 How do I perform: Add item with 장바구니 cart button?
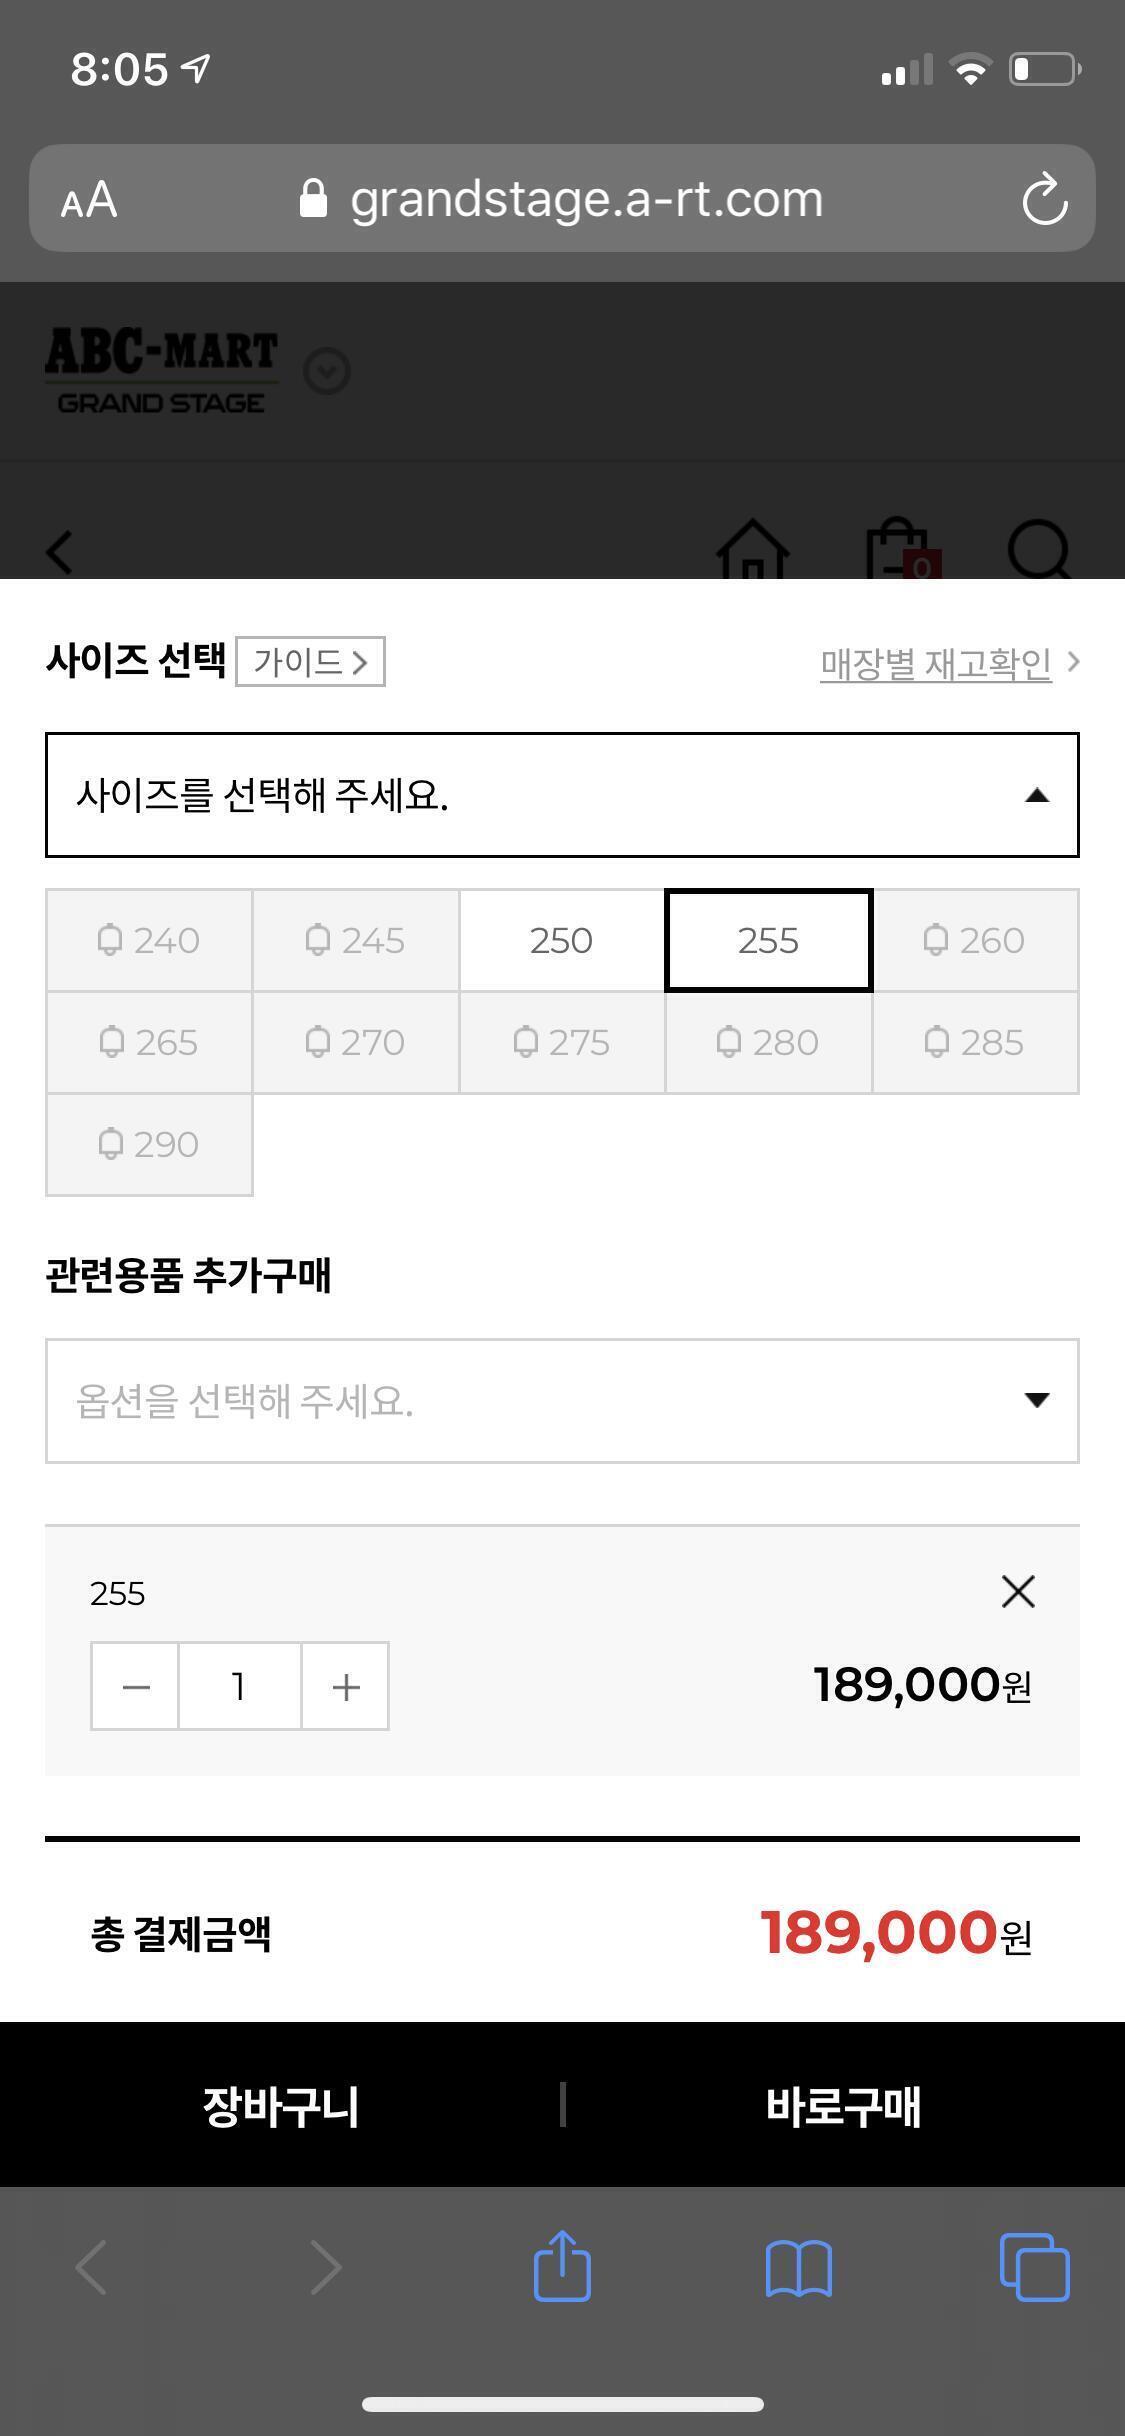click(281, 2105)
